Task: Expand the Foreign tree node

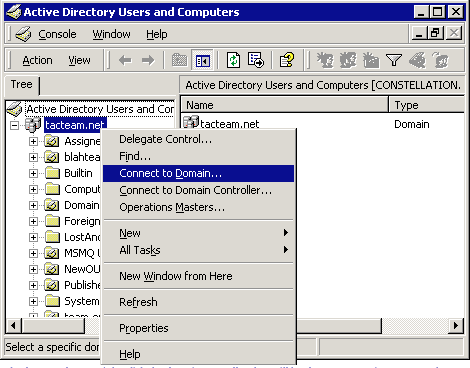Action: [x=33, y=221]
